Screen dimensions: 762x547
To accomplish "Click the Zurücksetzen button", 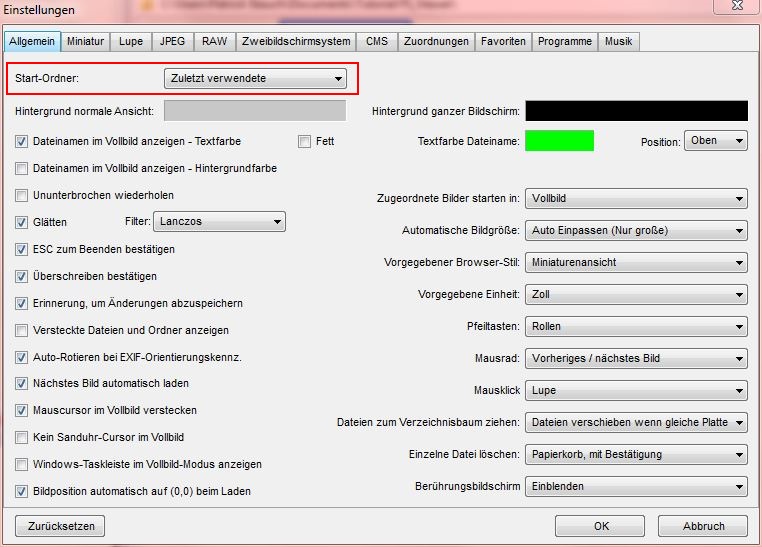I will pos(60,525).
